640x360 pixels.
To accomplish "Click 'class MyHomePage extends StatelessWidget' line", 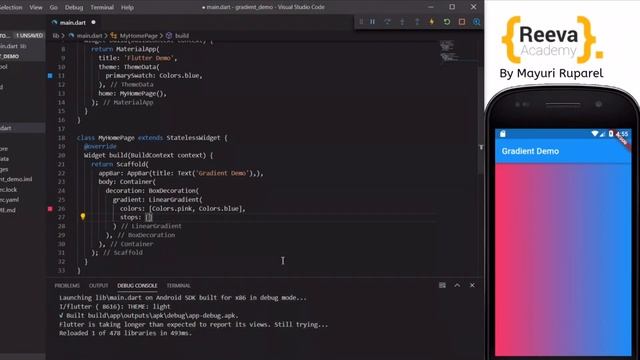I will [x=152, y=138].
